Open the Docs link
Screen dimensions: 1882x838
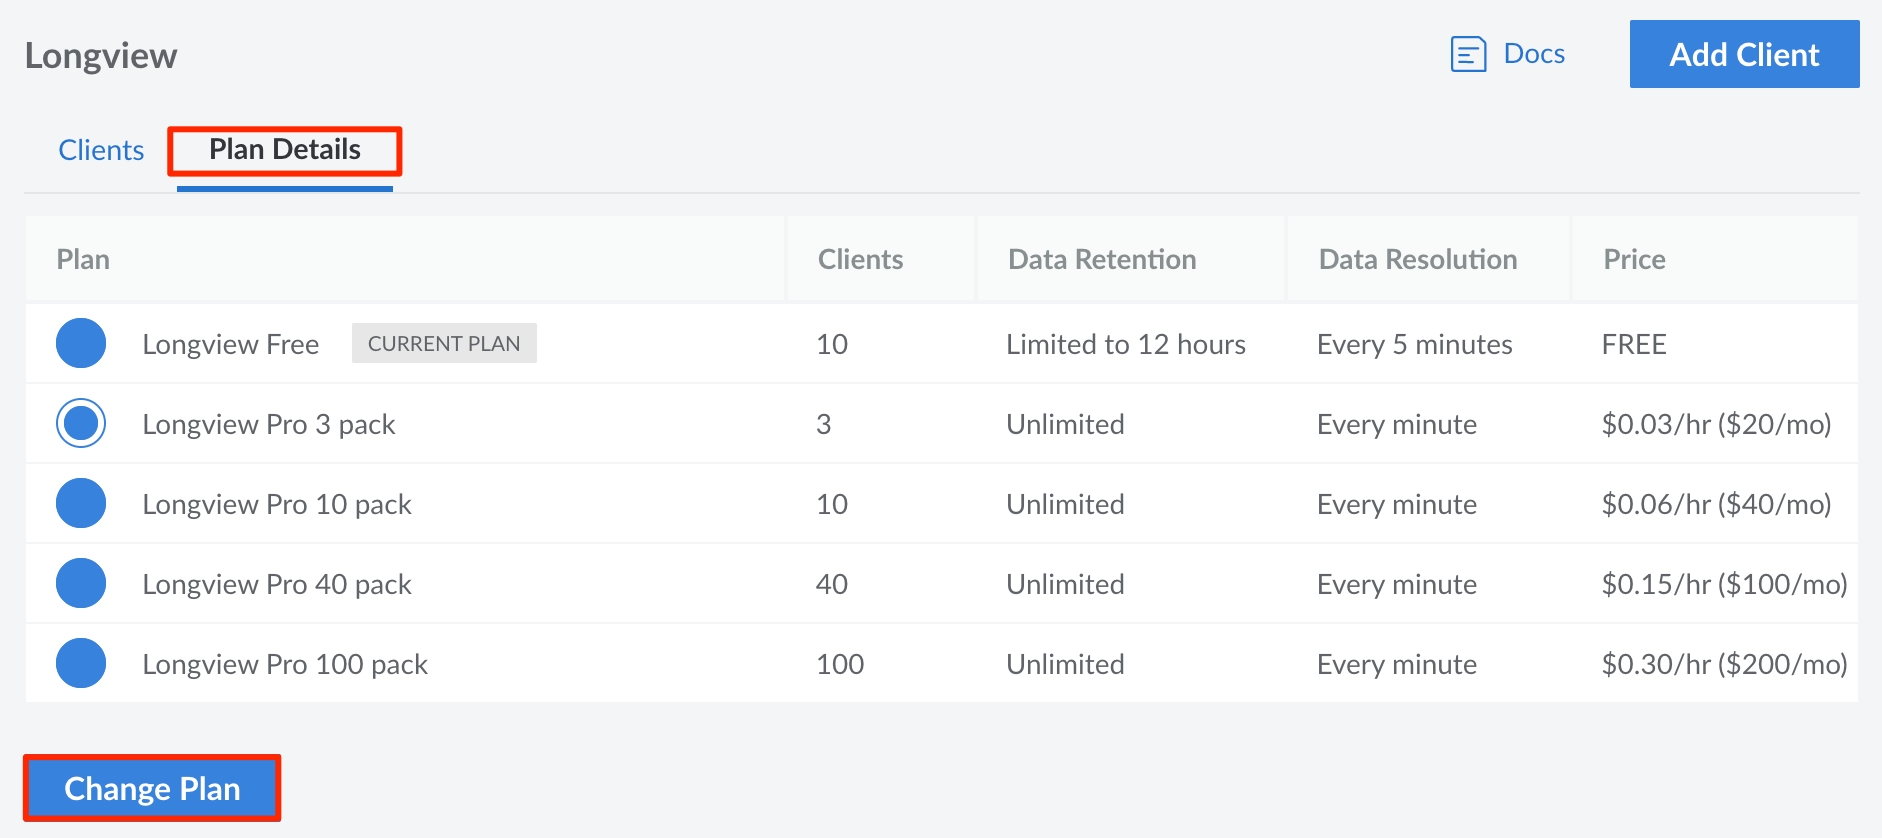tap(1534, 54)
